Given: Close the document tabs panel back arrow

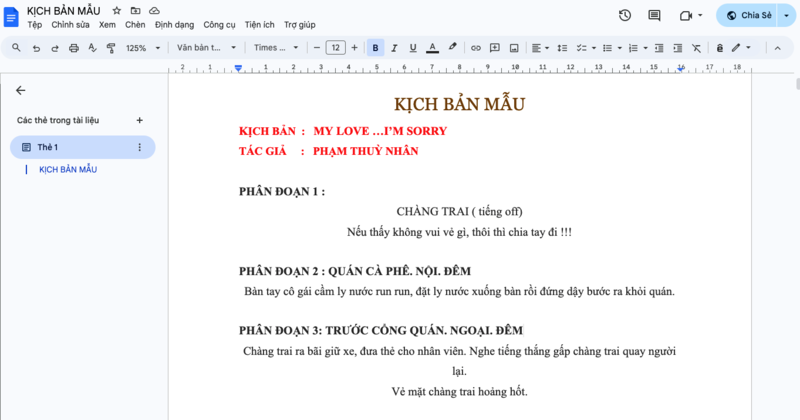Looking at the screenshot, I should click(20, 90).
